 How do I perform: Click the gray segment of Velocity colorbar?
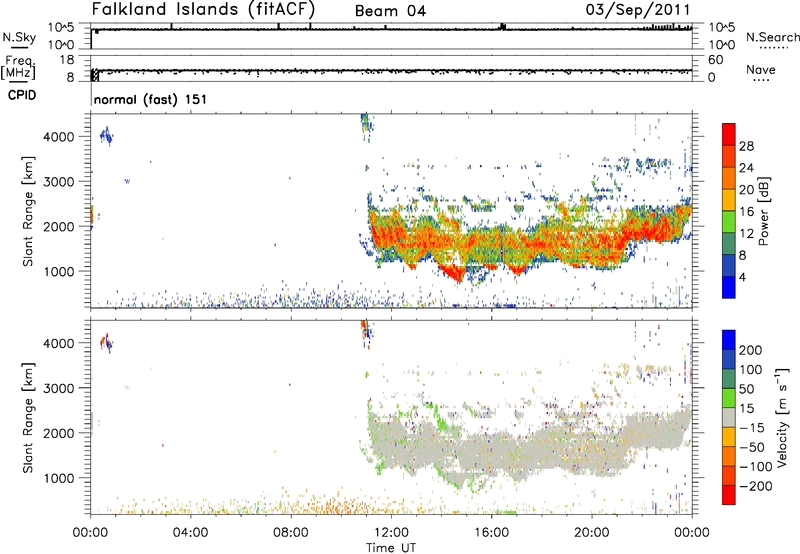click(x=729, y=418)
